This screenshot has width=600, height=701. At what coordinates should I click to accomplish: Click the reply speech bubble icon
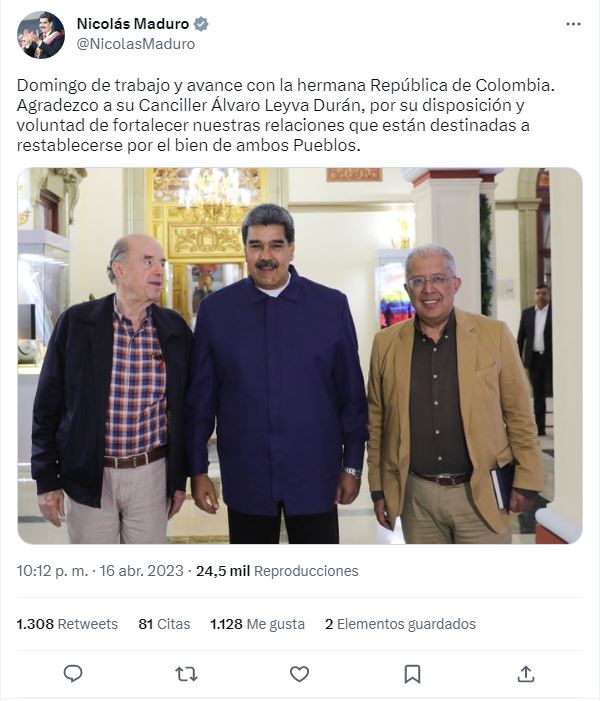73,674
